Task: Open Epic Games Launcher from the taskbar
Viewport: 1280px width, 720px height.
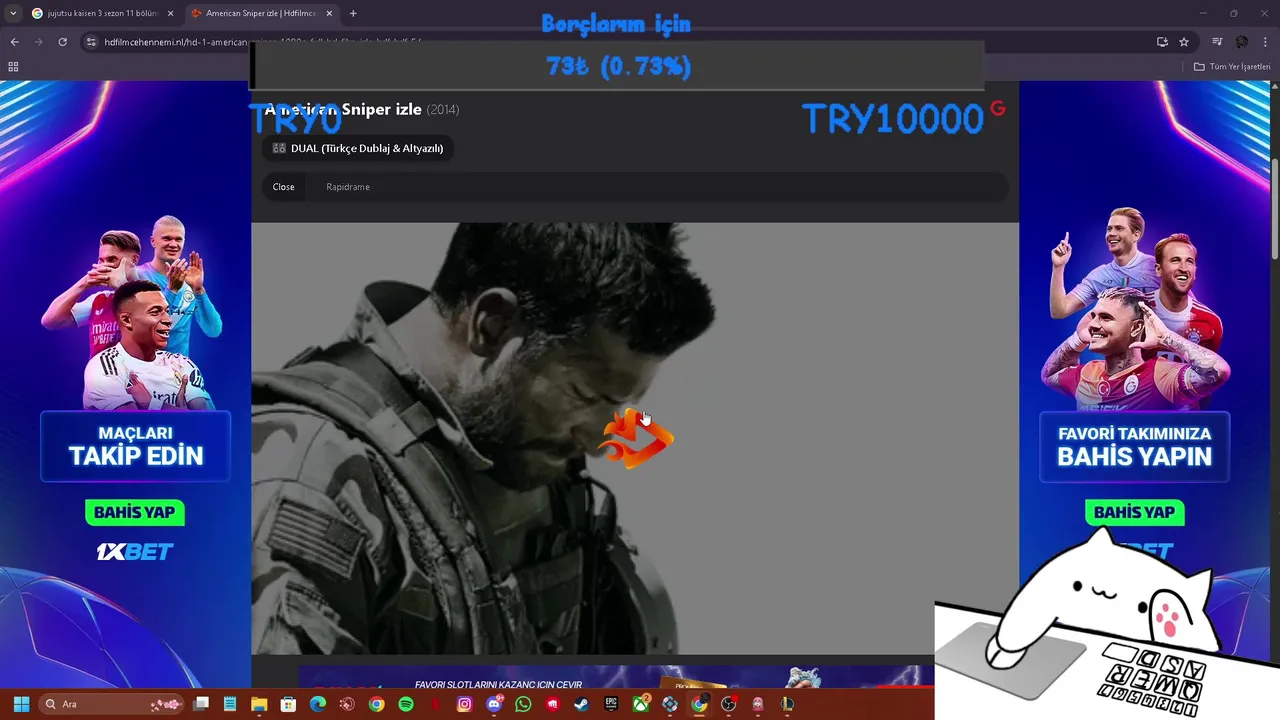Action: (x=611, y=704)
